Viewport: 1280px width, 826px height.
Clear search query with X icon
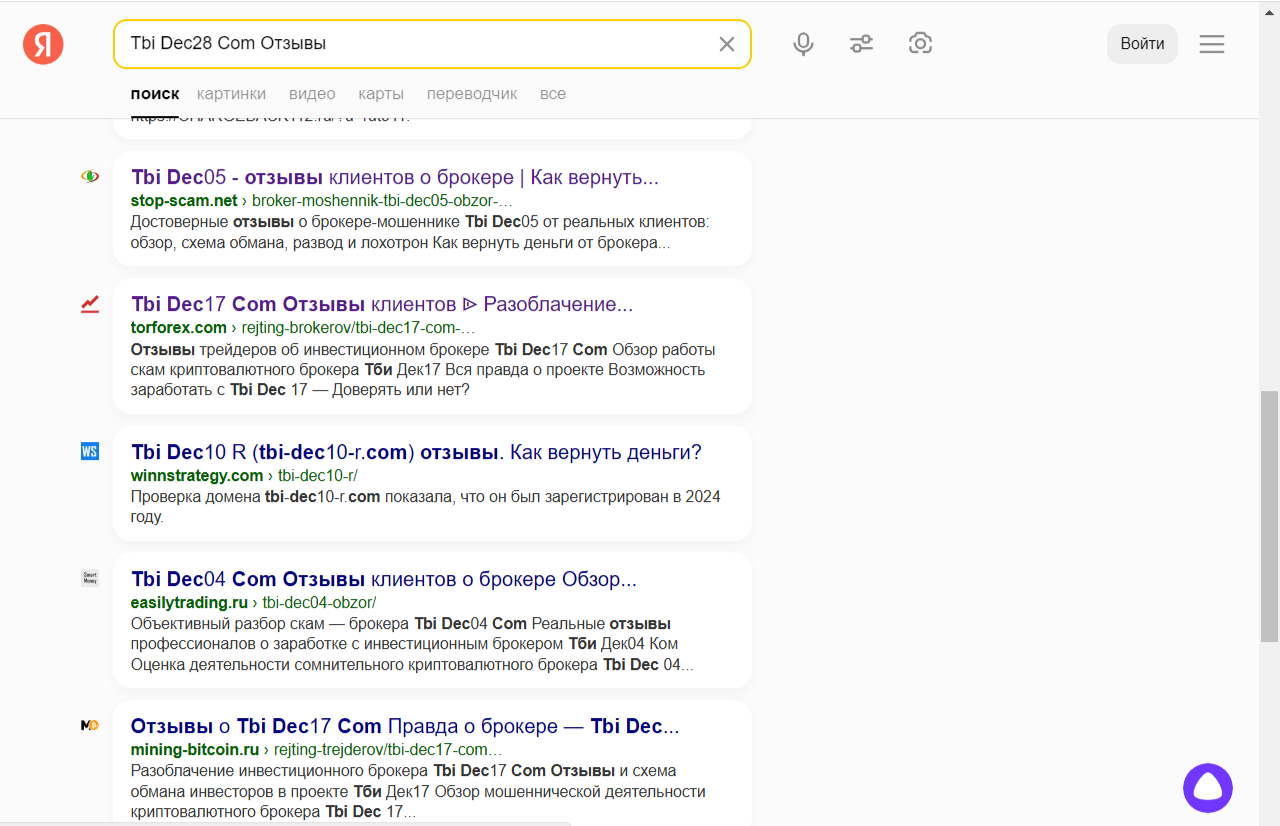727,44
